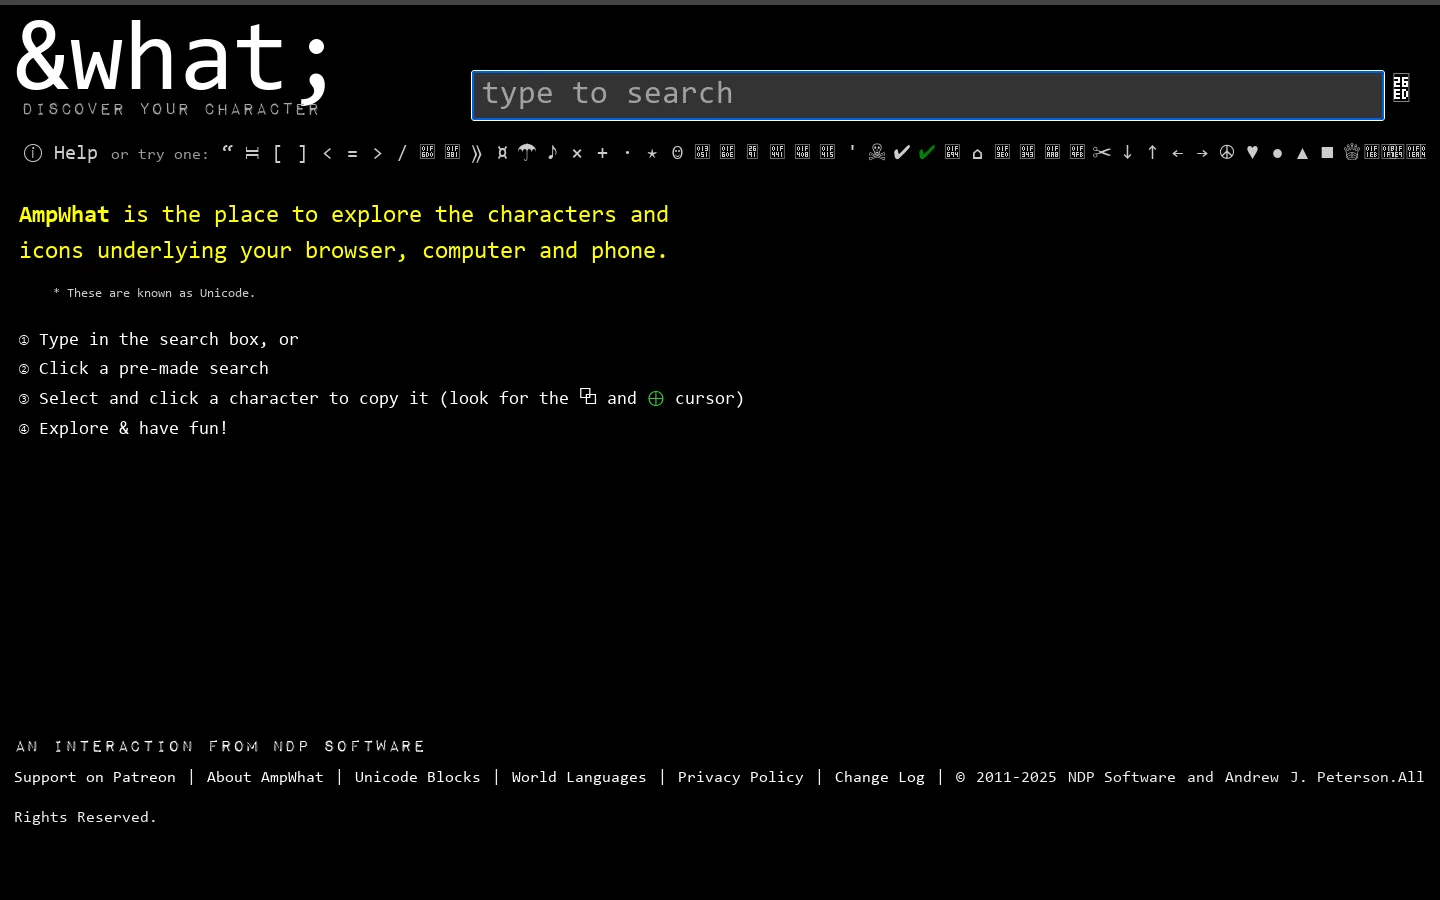Click the umbrella character sample

coord(527,152)
